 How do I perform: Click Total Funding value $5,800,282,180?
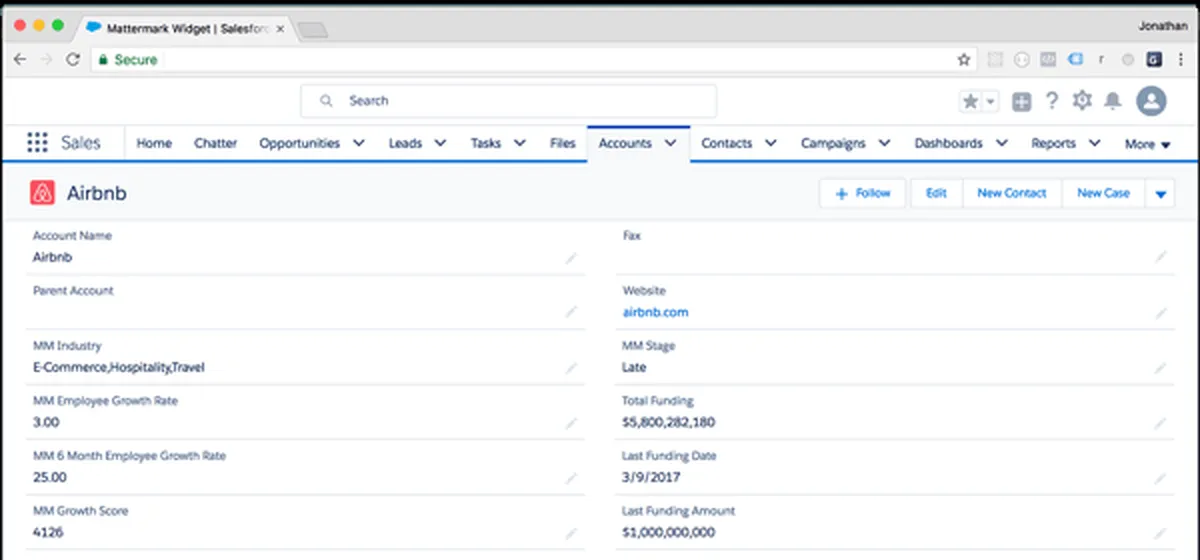[668, 422]
